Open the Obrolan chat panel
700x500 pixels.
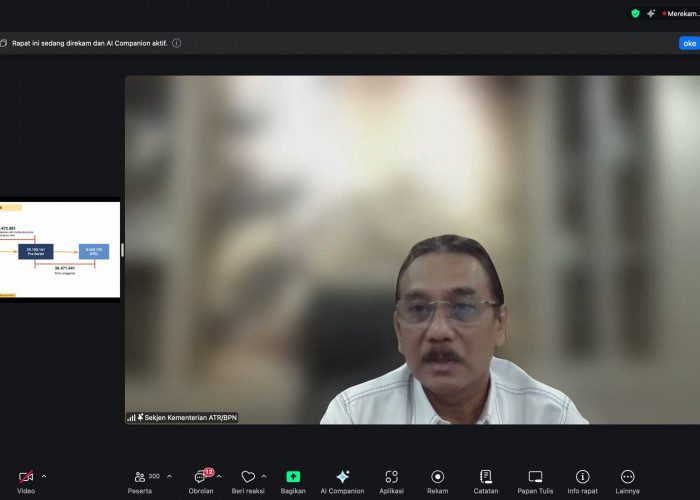pyautogui.click(x=202, y=477)
